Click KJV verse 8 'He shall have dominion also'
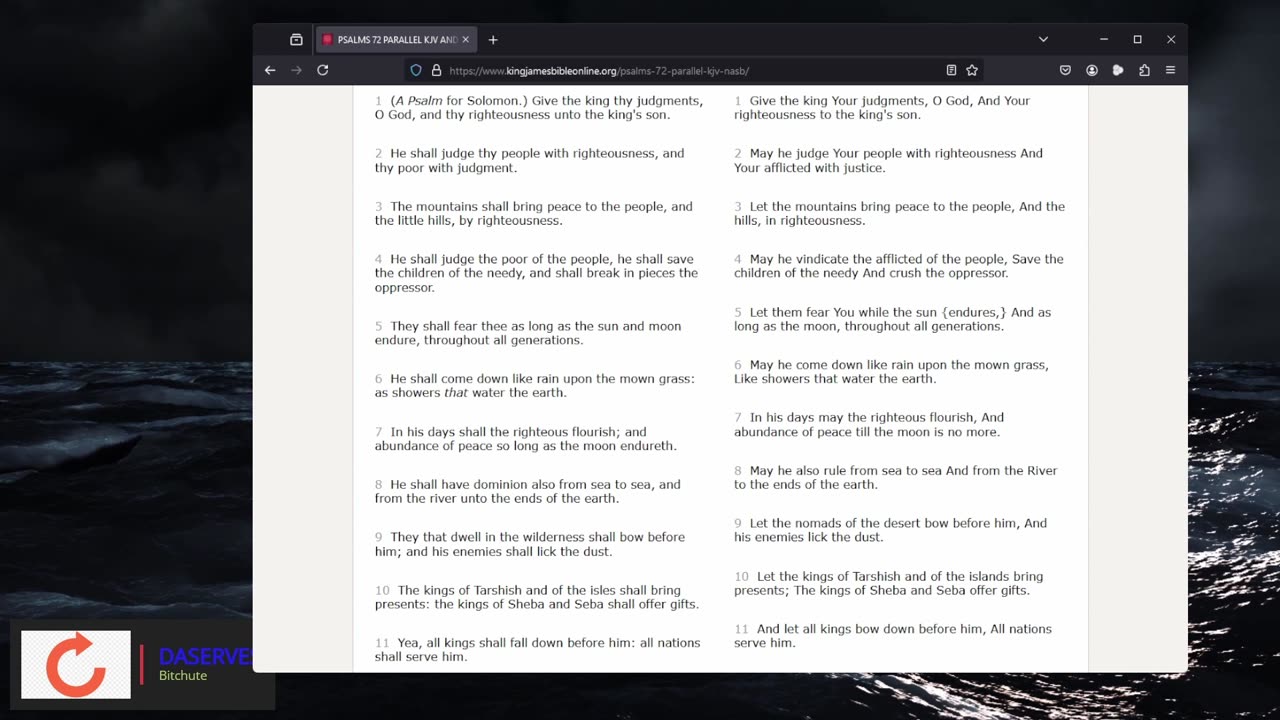This screenshot has height=720, width=1280. [x=528, y=491]
